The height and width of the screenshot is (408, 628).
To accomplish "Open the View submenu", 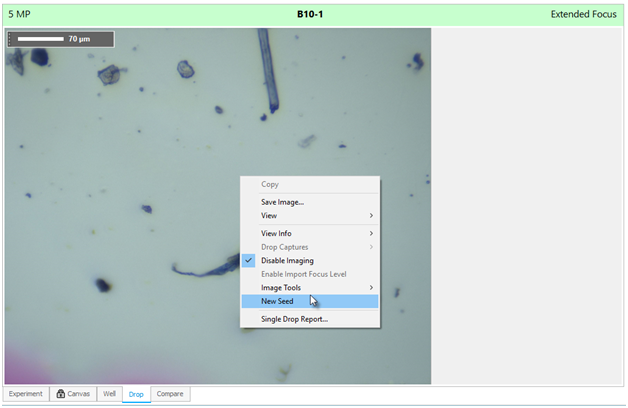I will click(310, 216).
